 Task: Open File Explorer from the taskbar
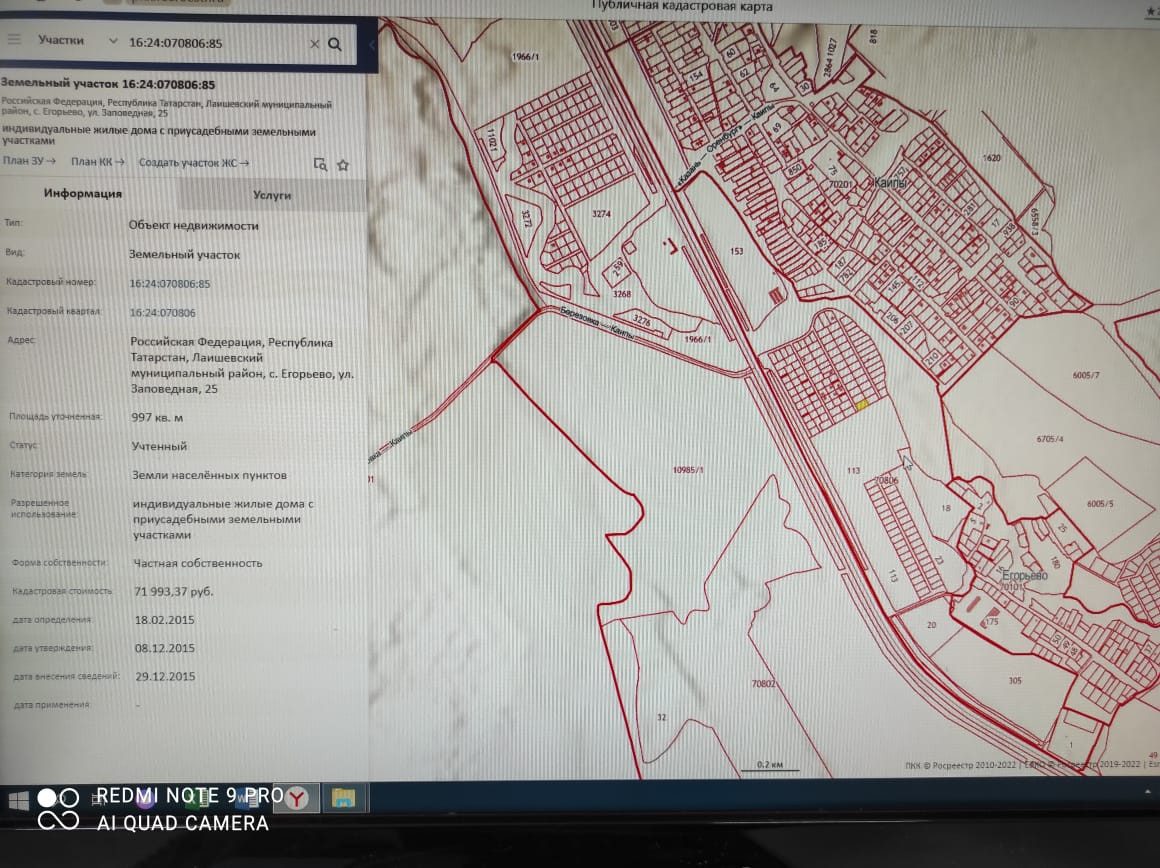click(343, 798)
